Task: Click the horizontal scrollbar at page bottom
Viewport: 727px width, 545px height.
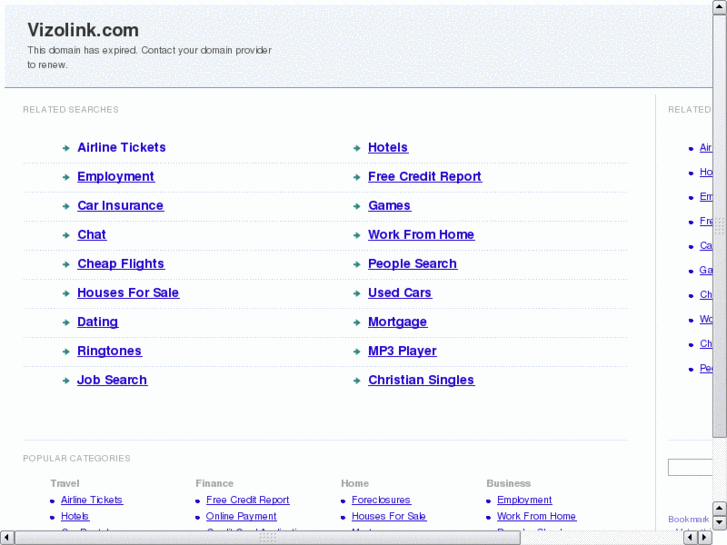Action: point(268,537)
